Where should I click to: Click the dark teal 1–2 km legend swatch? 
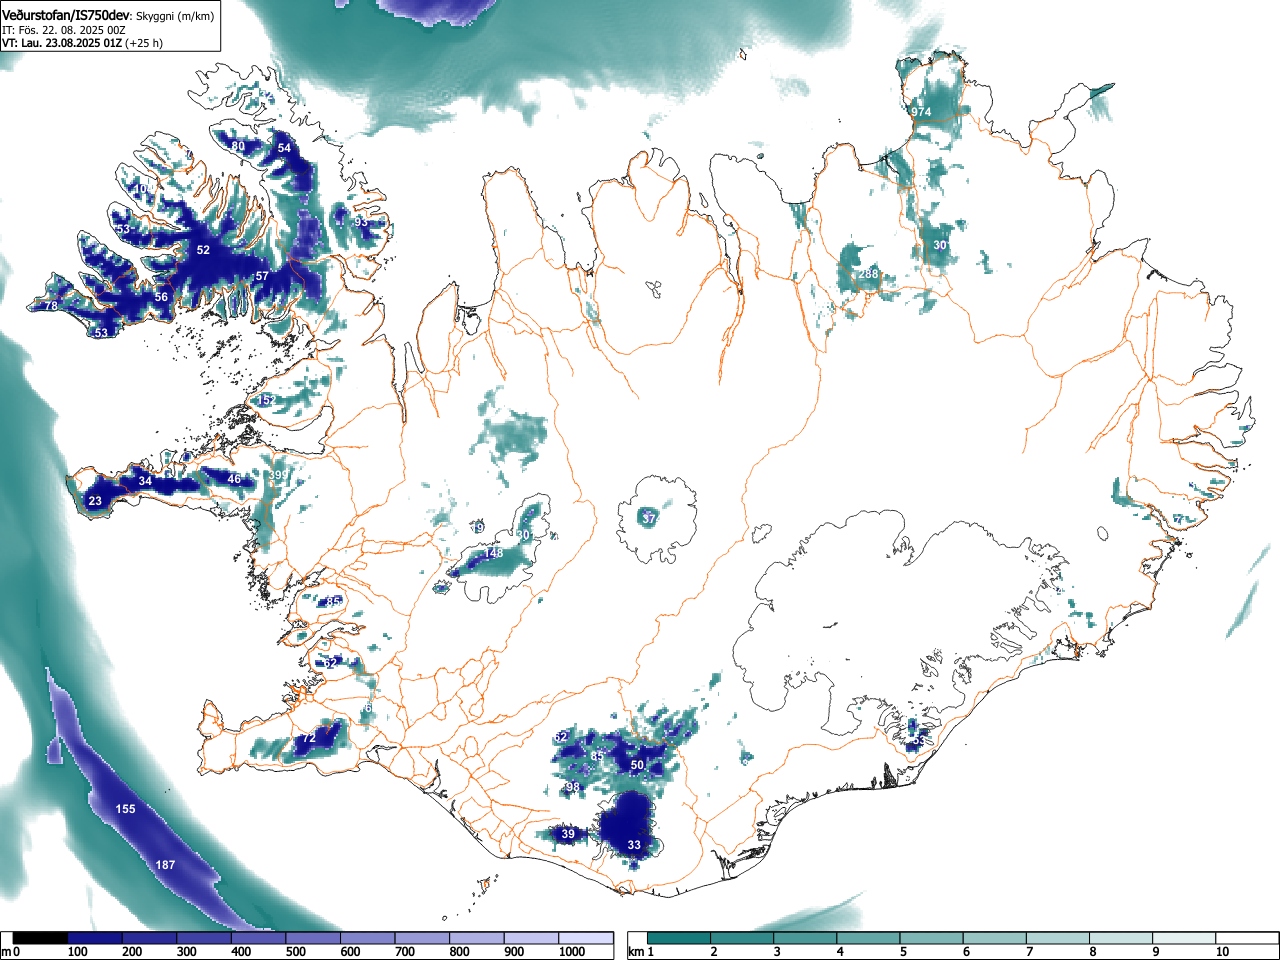pos(679,938)
